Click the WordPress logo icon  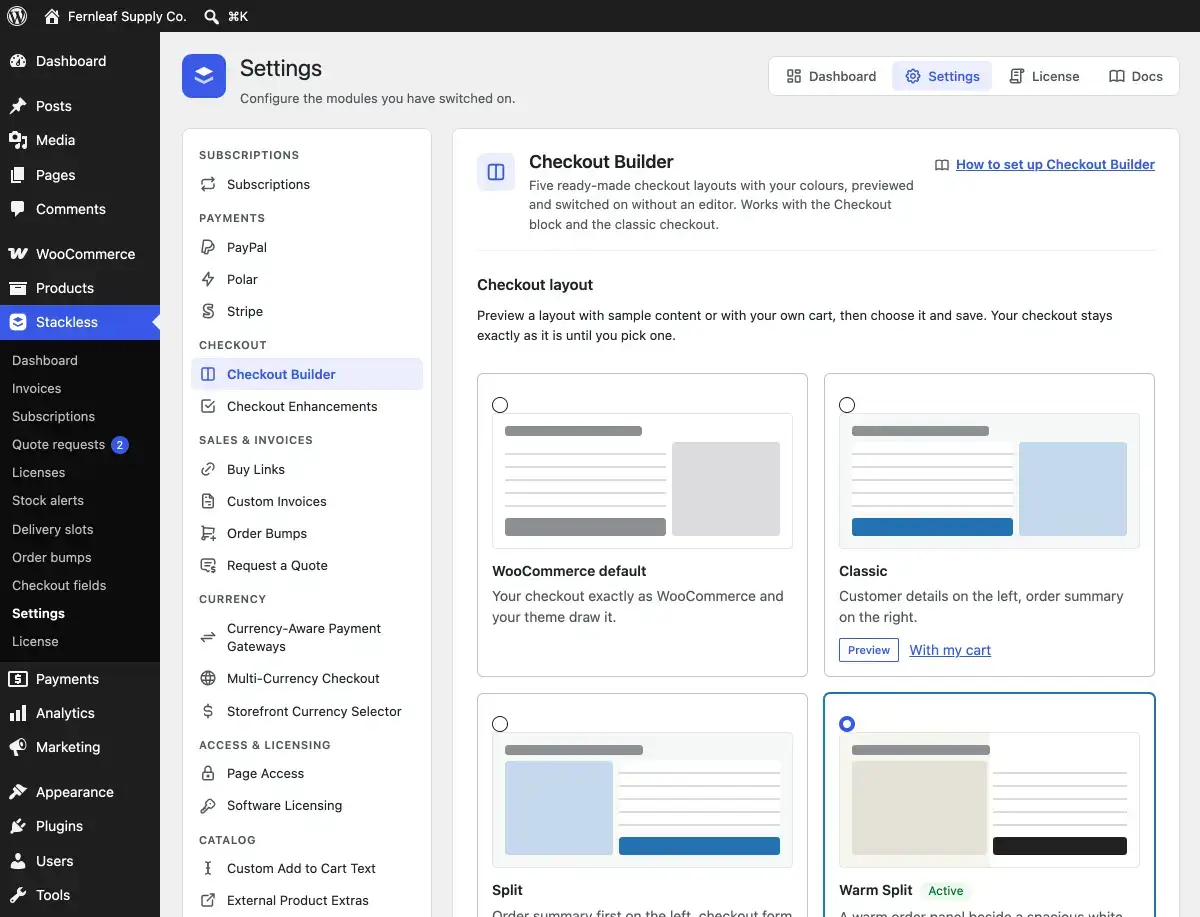[x=16, y=16]
